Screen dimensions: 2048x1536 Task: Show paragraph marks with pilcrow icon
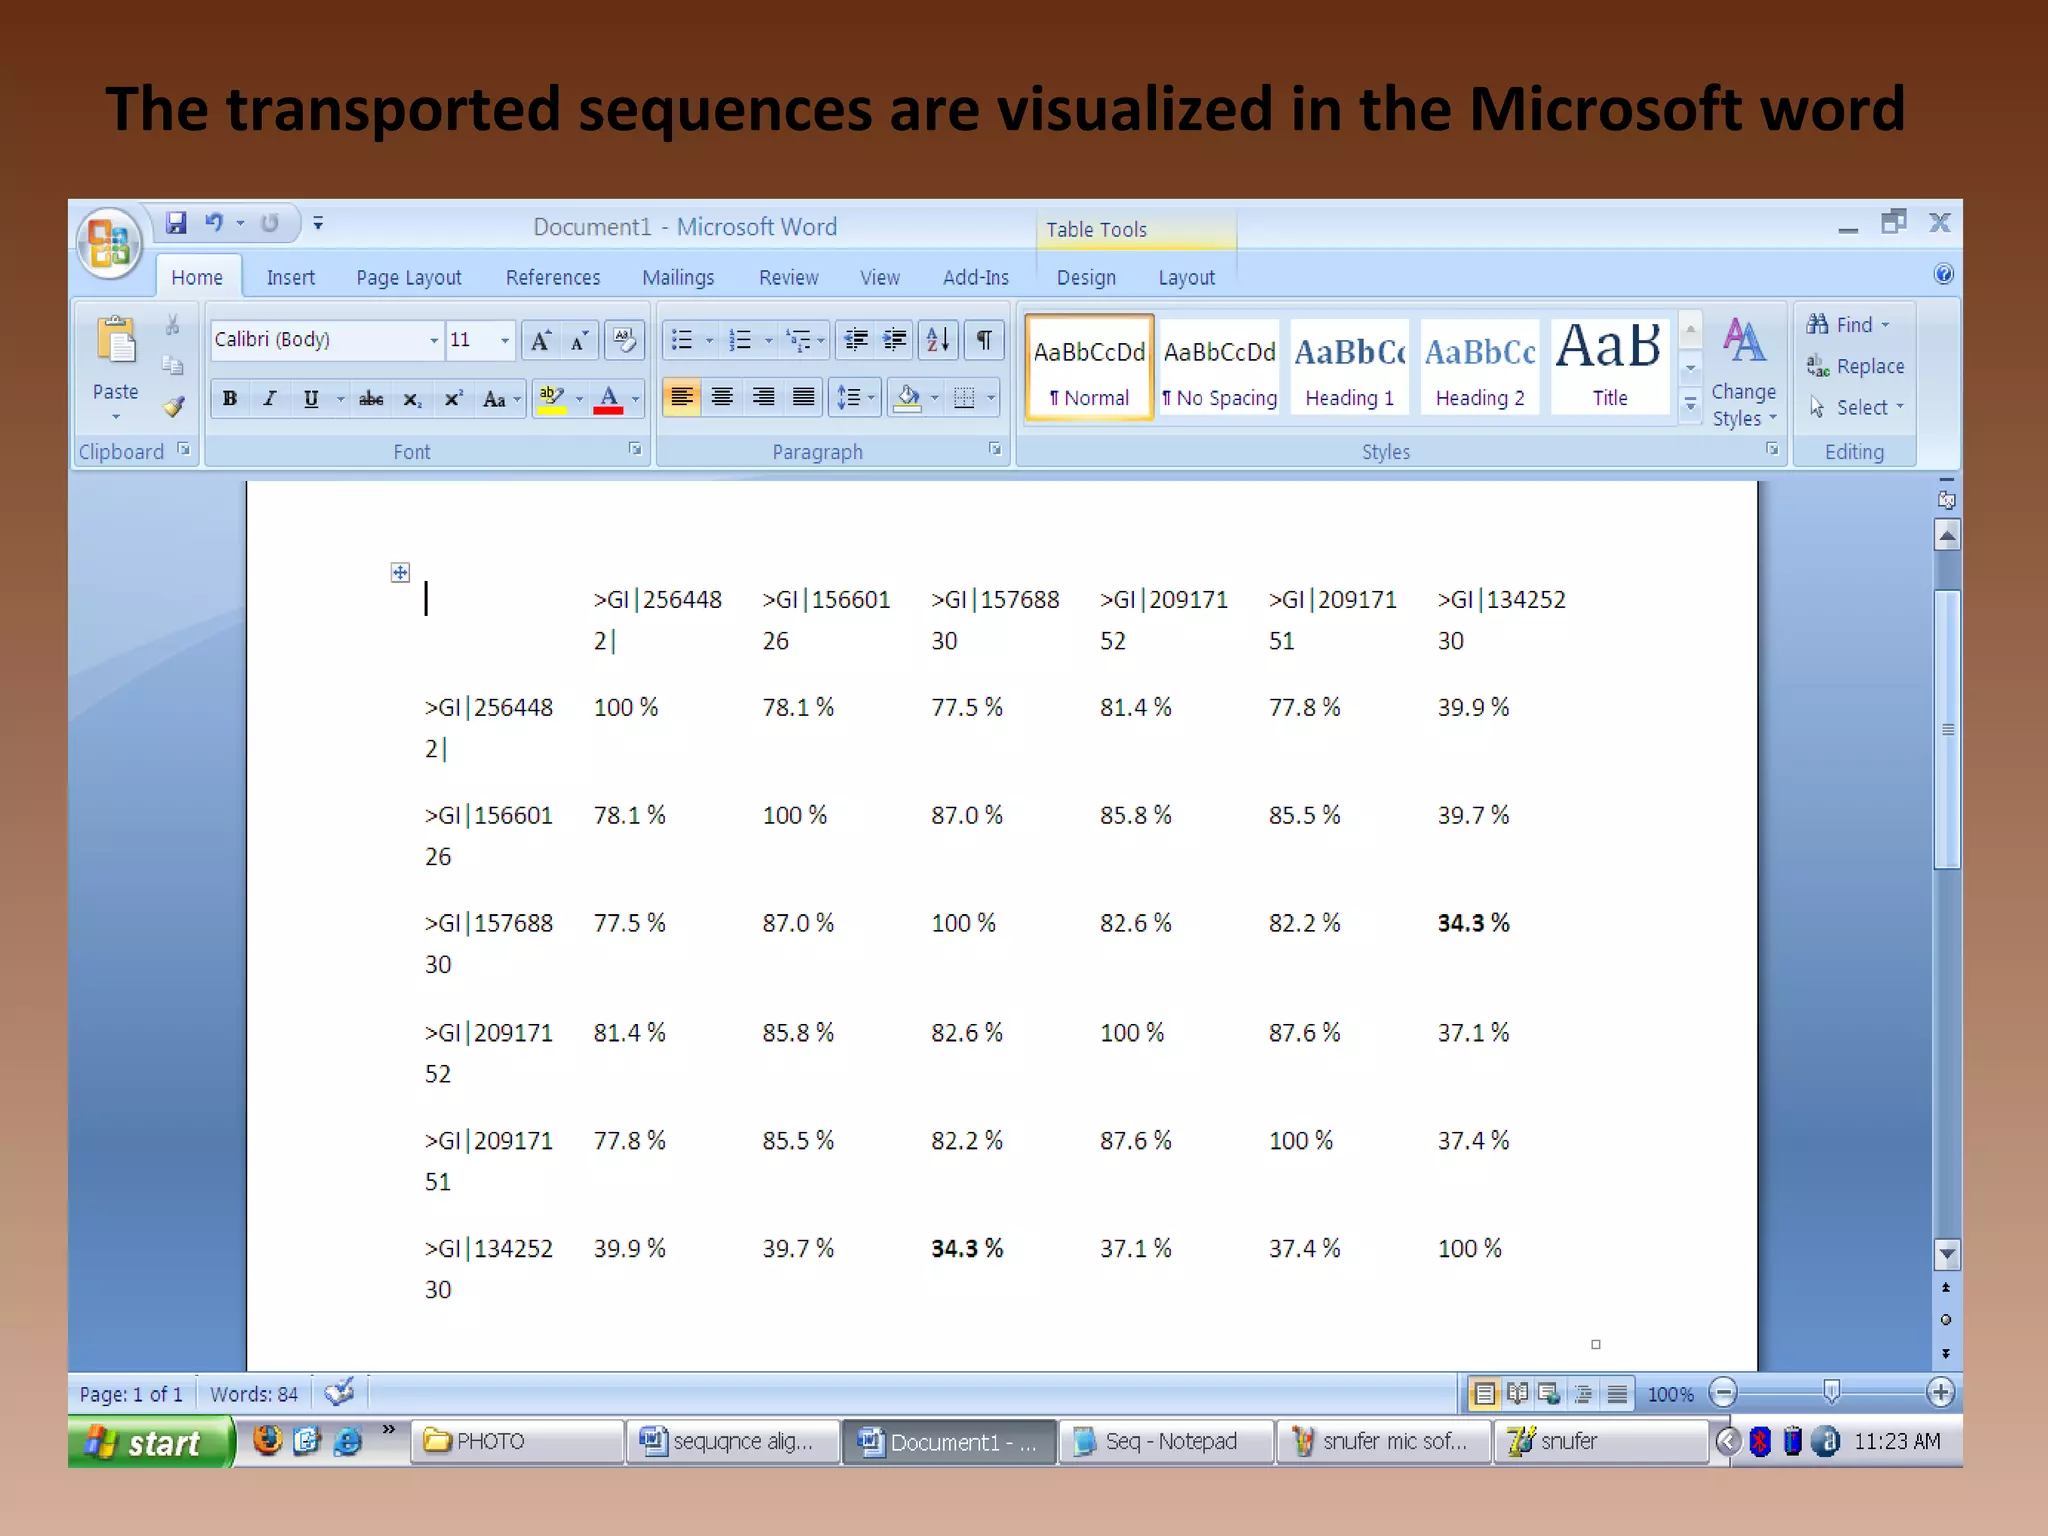click(x=984, y=340)
